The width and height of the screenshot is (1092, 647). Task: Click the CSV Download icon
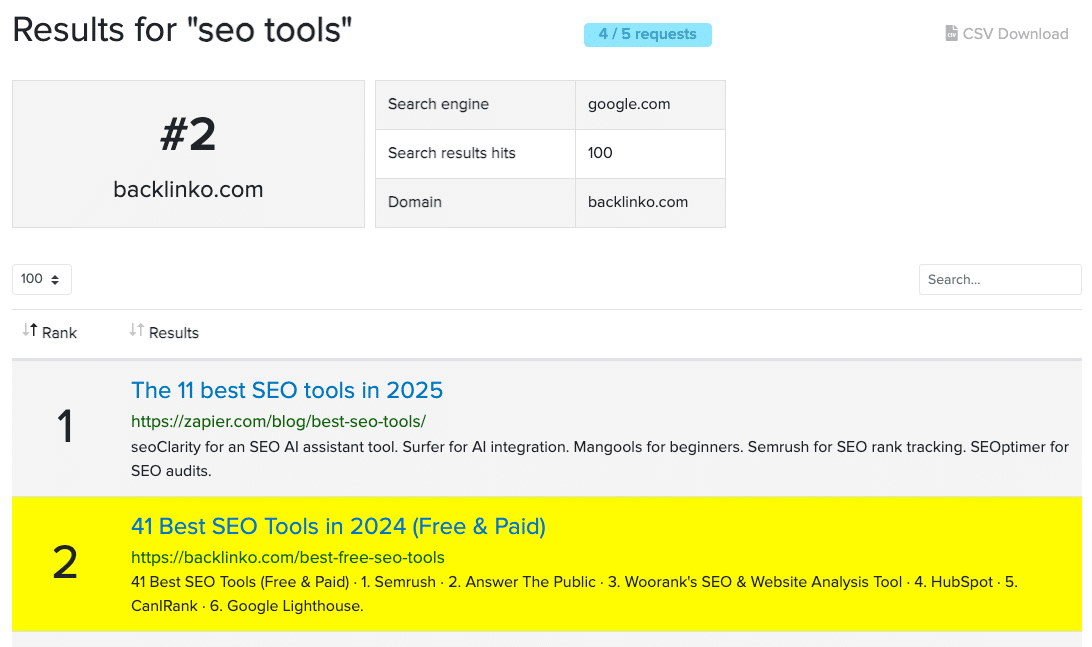tap(950, 33)
